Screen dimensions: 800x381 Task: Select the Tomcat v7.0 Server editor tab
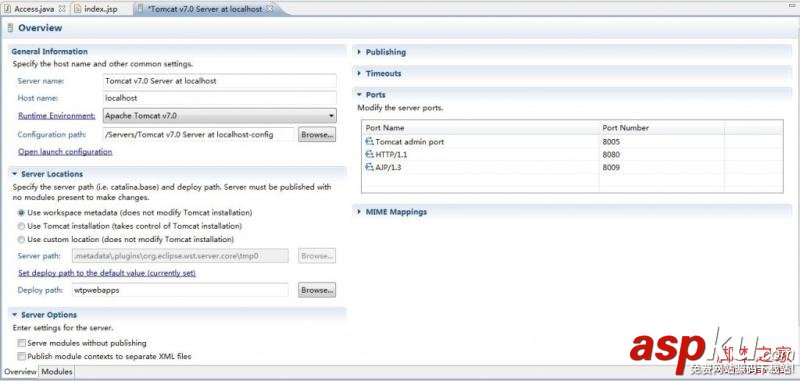(x=204, y=9)
